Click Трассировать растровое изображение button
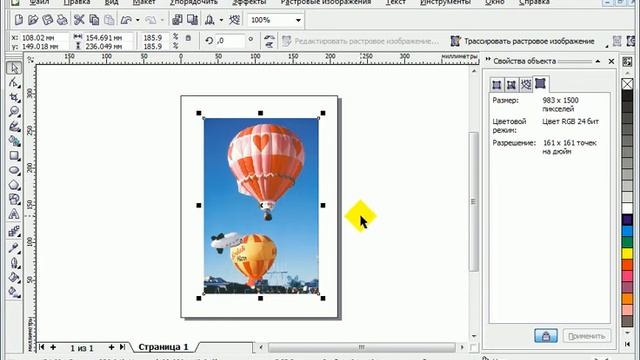This screenshot has height=360, width=640. coord(522,41)
